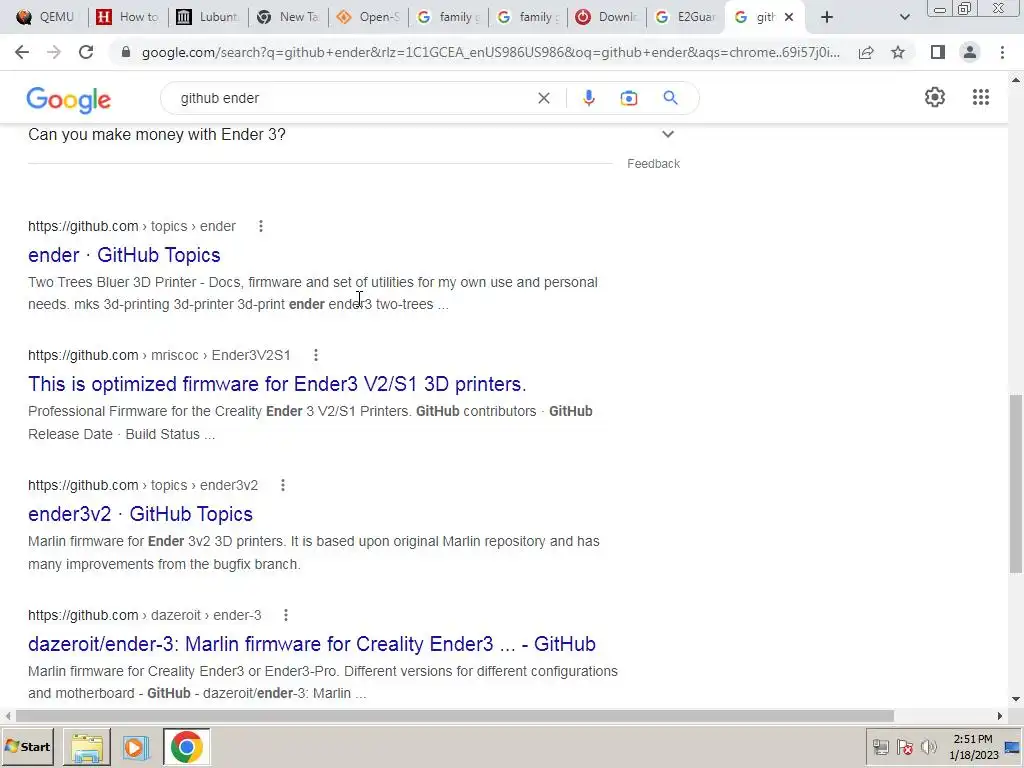The image size is (1024, 768).
Task: Click horizontal scrollbar right arrow
Action: [999, 716]
